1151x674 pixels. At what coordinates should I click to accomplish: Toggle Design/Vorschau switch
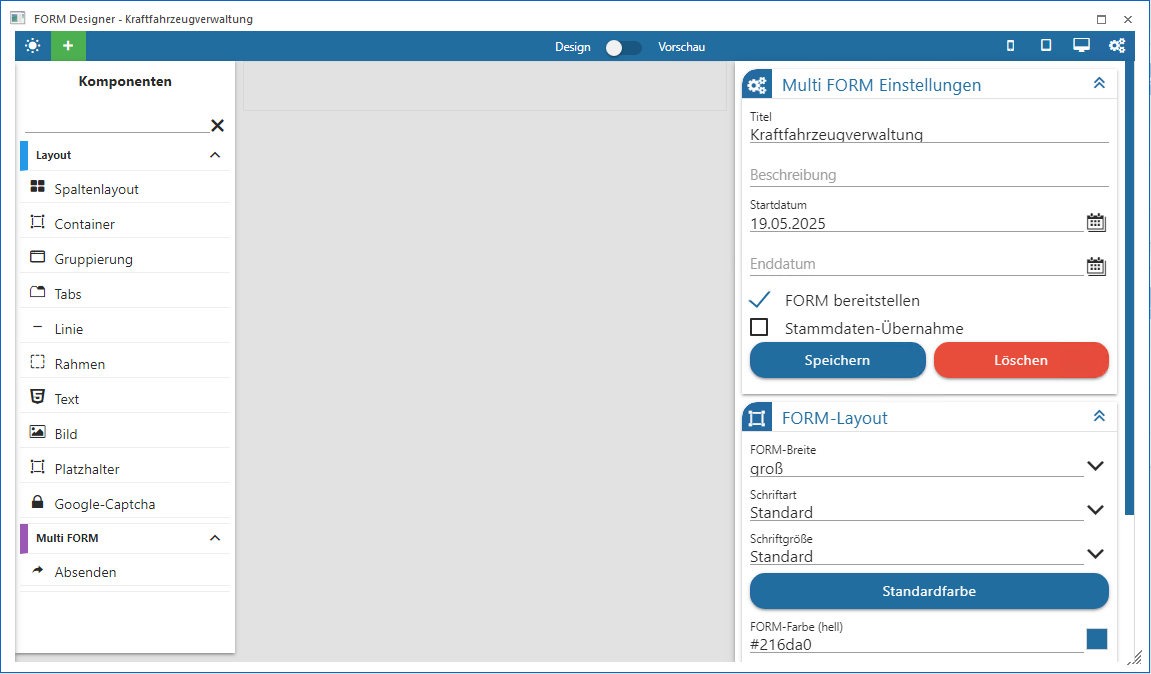pyautogui.click(x=623, y=47)
